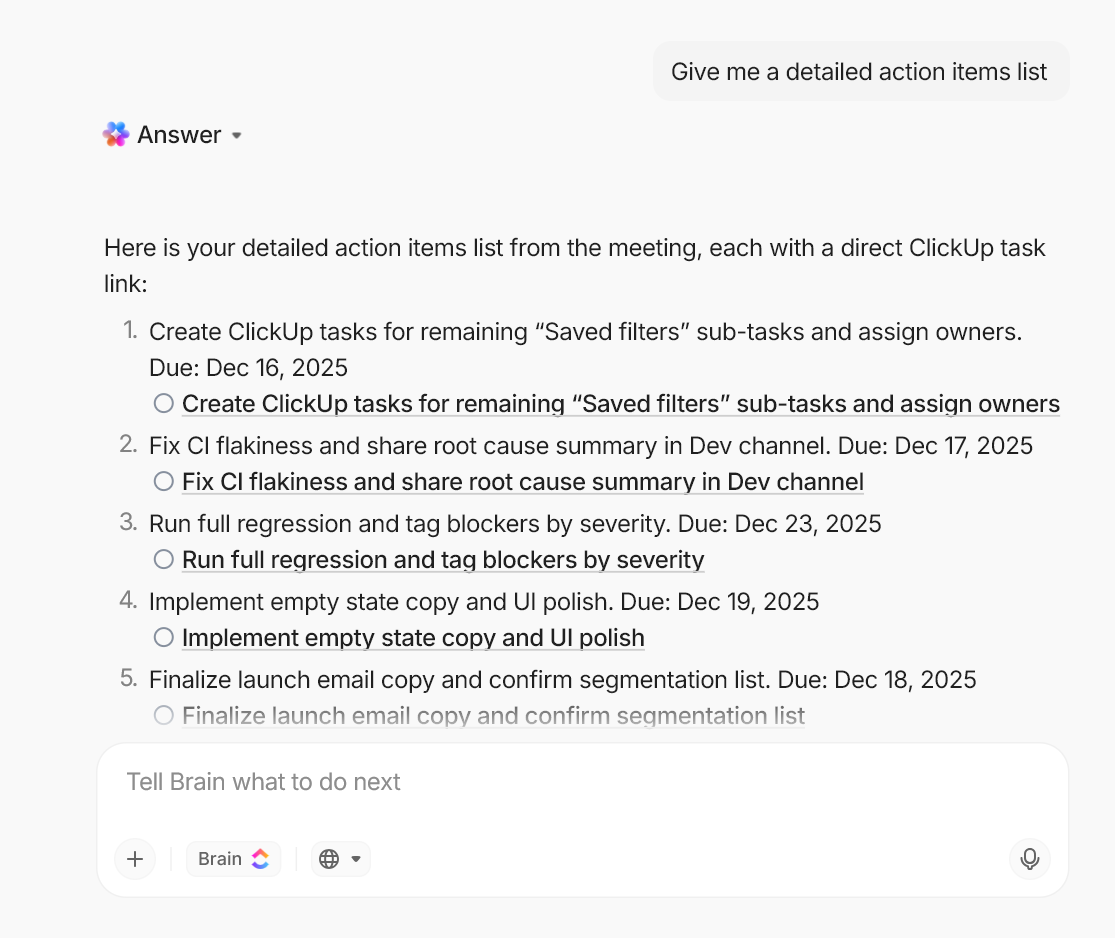Click the plus icon to add an attachment
The width and height of the screenshot is (1115, 938).
(135, 858)
